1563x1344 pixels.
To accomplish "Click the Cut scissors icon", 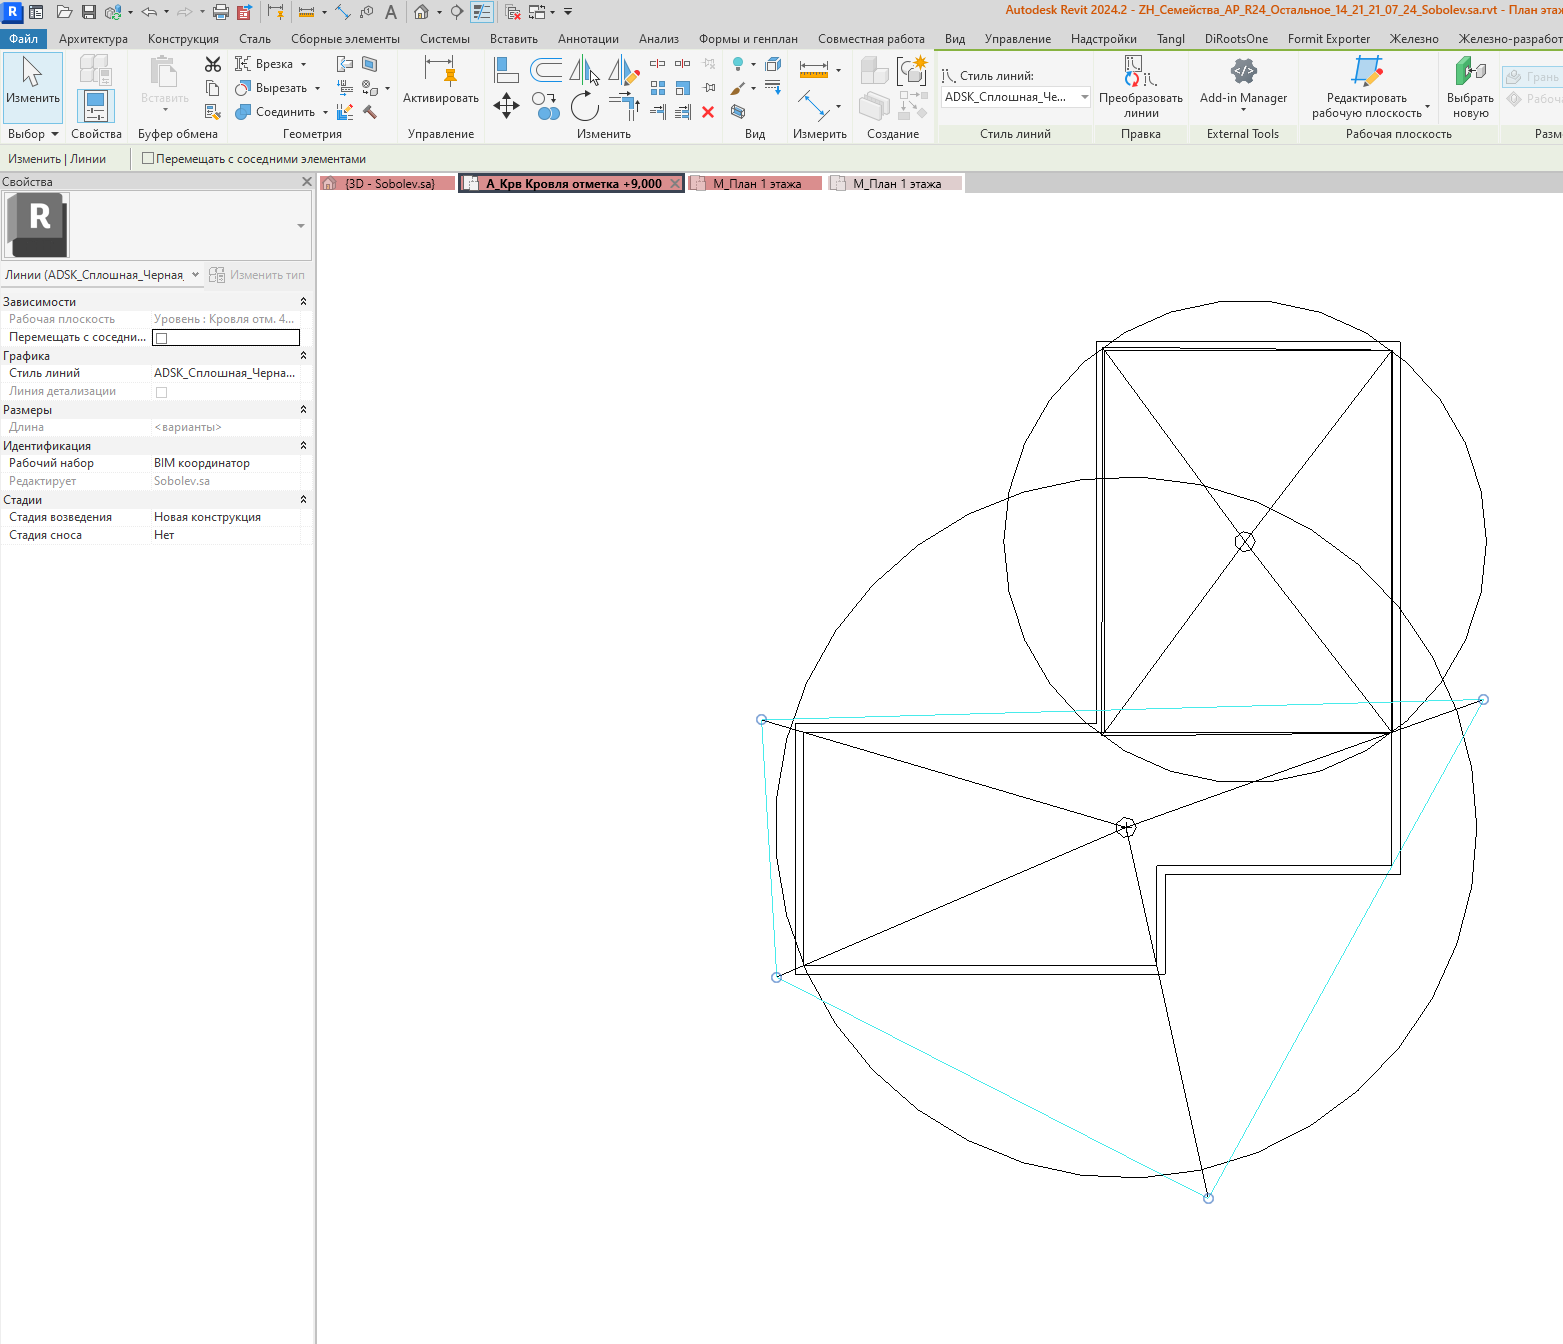I will [x=213, y=64].
